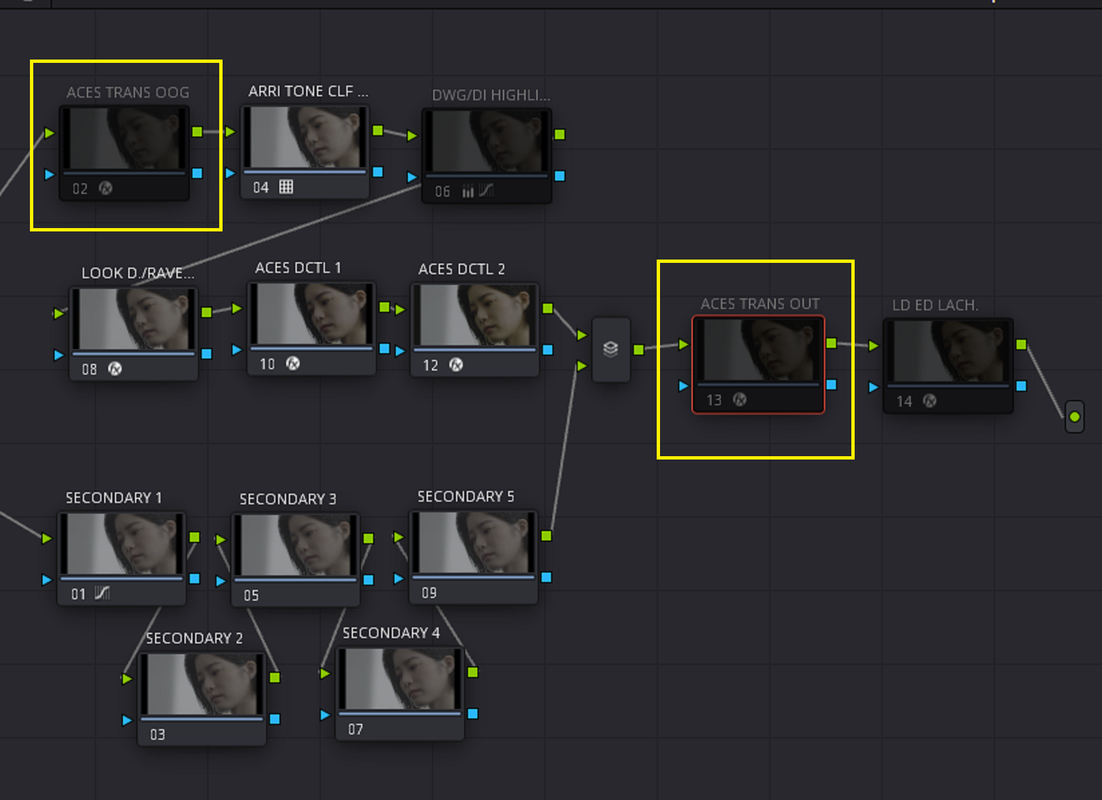Click the 'LD ED LACH.' node label

[x=935, y=305]
